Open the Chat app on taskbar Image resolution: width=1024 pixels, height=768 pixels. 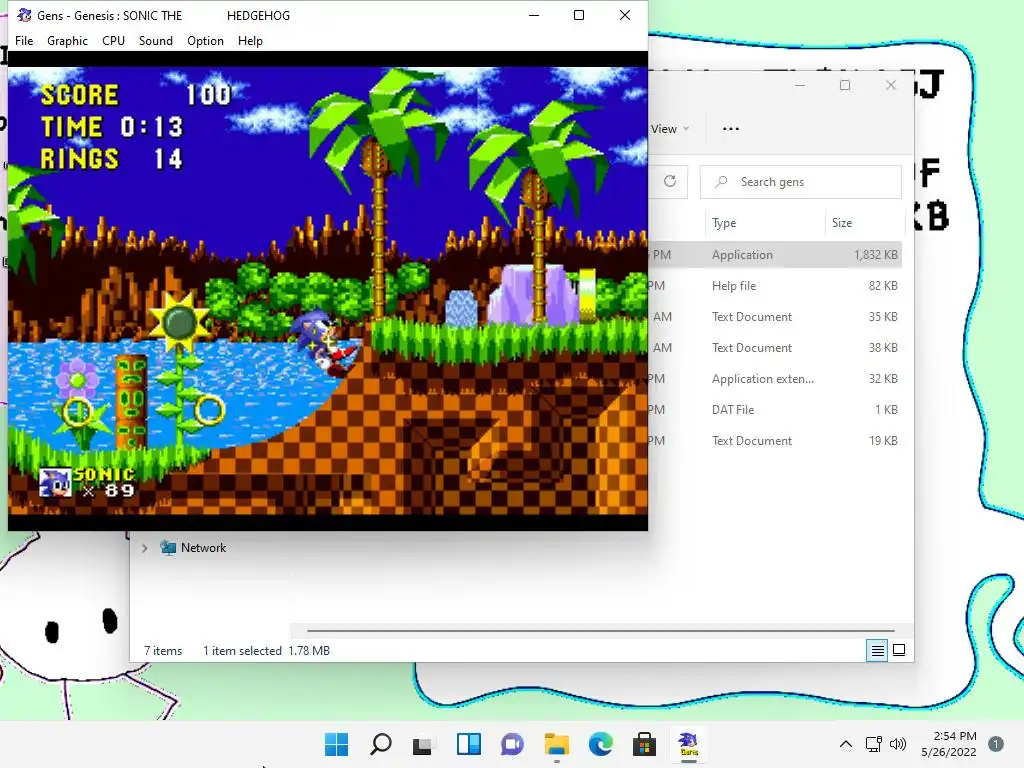[x=512, y=744]
